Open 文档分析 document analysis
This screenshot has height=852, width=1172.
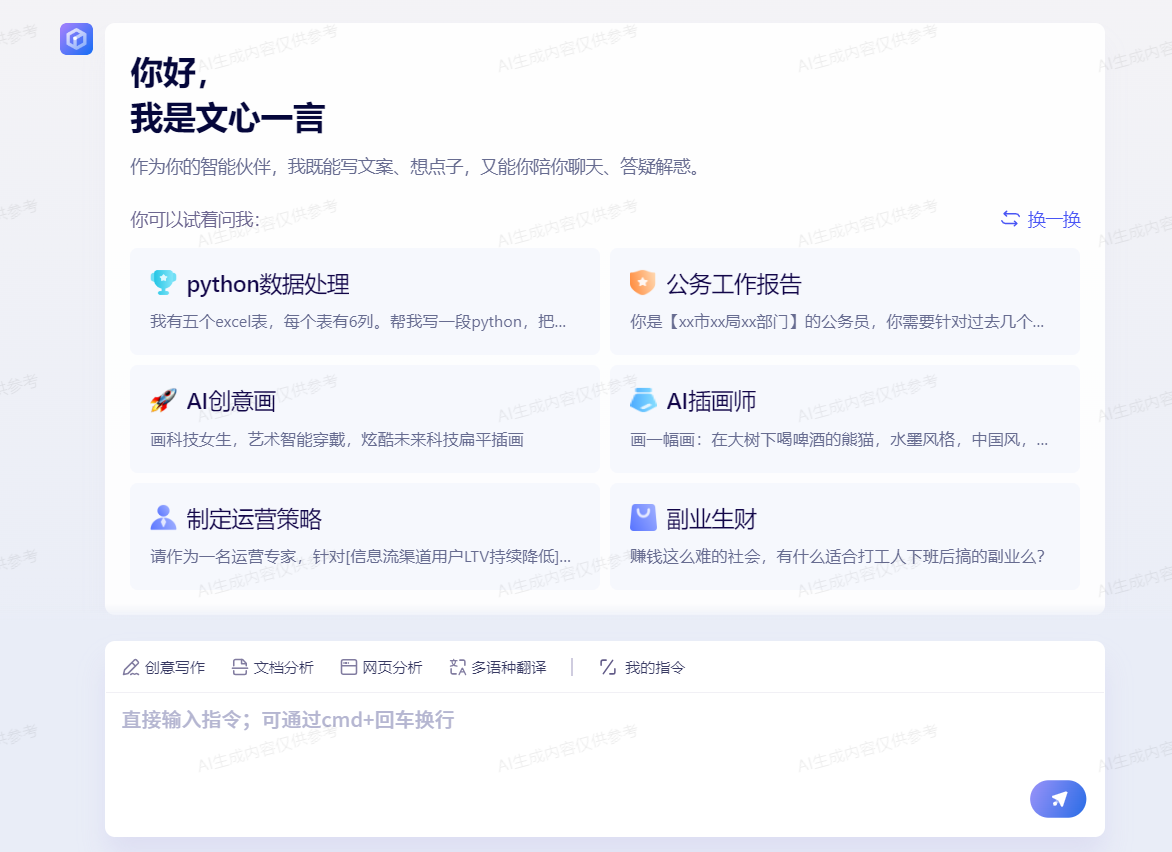point(272,667)
